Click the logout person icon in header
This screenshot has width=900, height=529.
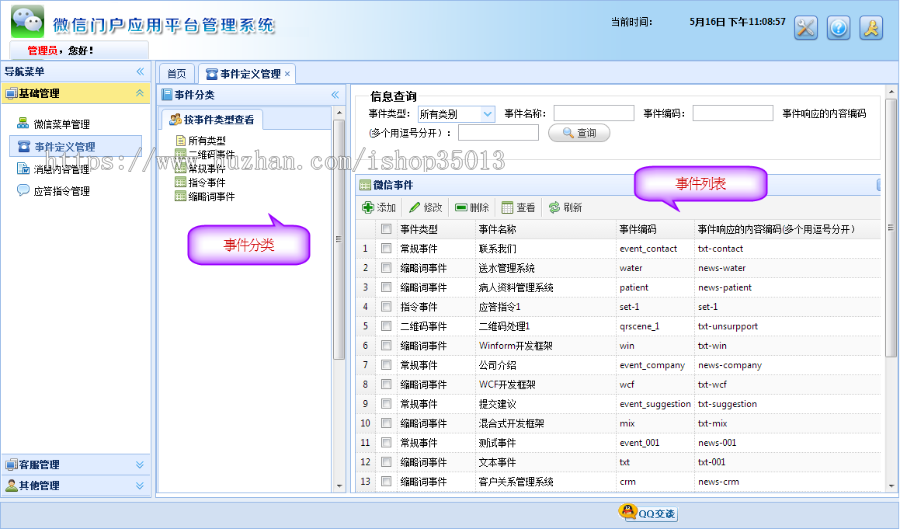[x=871, y=28]
